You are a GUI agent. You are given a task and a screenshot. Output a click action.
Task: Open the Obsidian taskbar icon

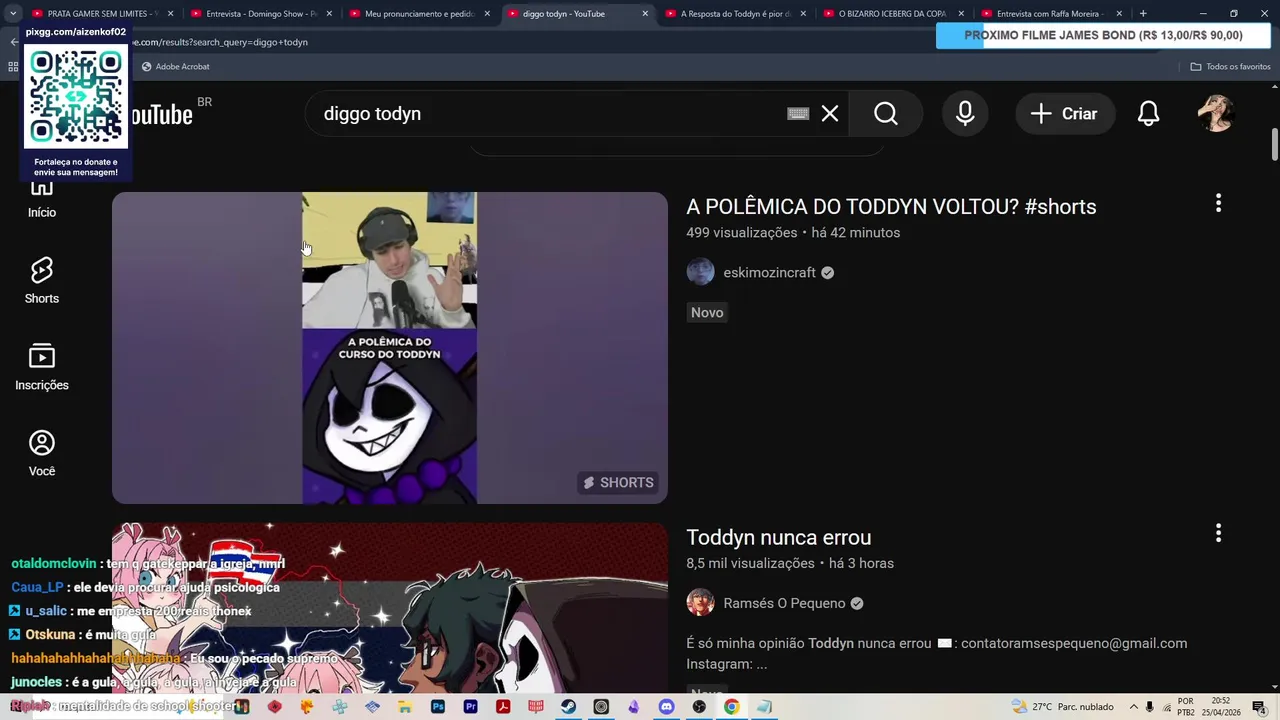[634, 706]
